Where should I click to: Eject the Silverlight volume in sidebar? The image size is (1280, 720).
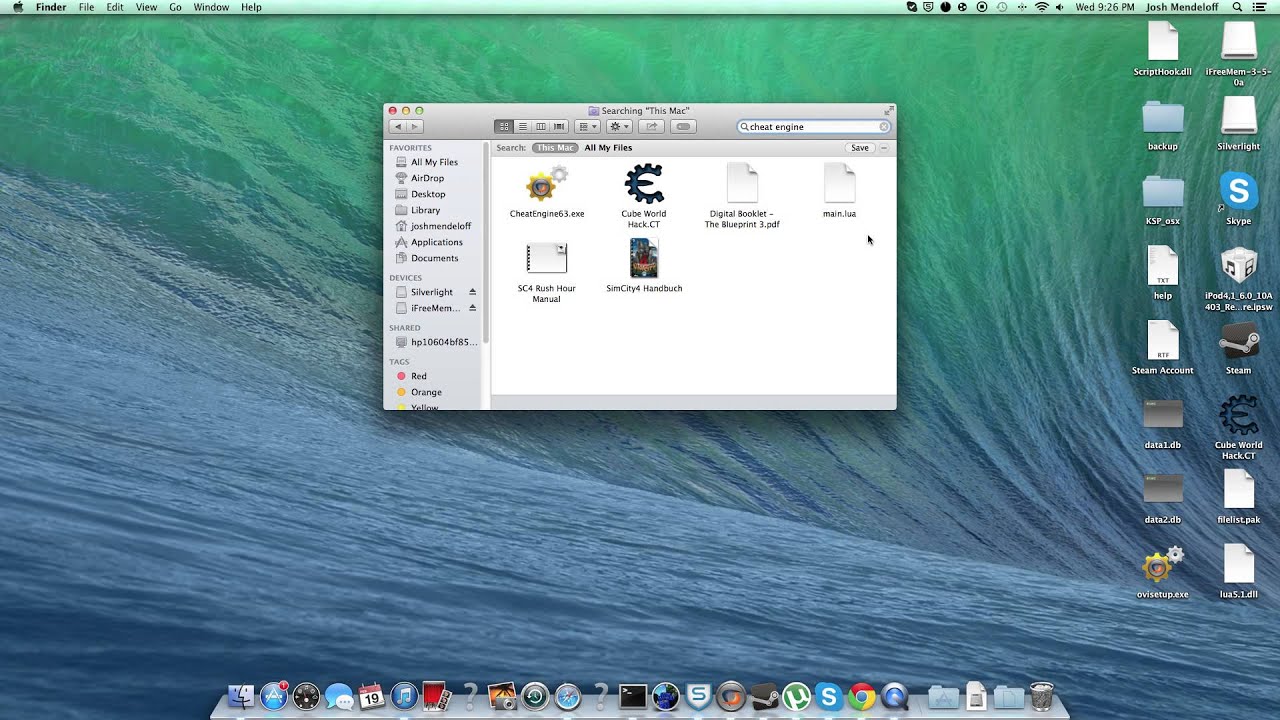click(x=472, y=292)
